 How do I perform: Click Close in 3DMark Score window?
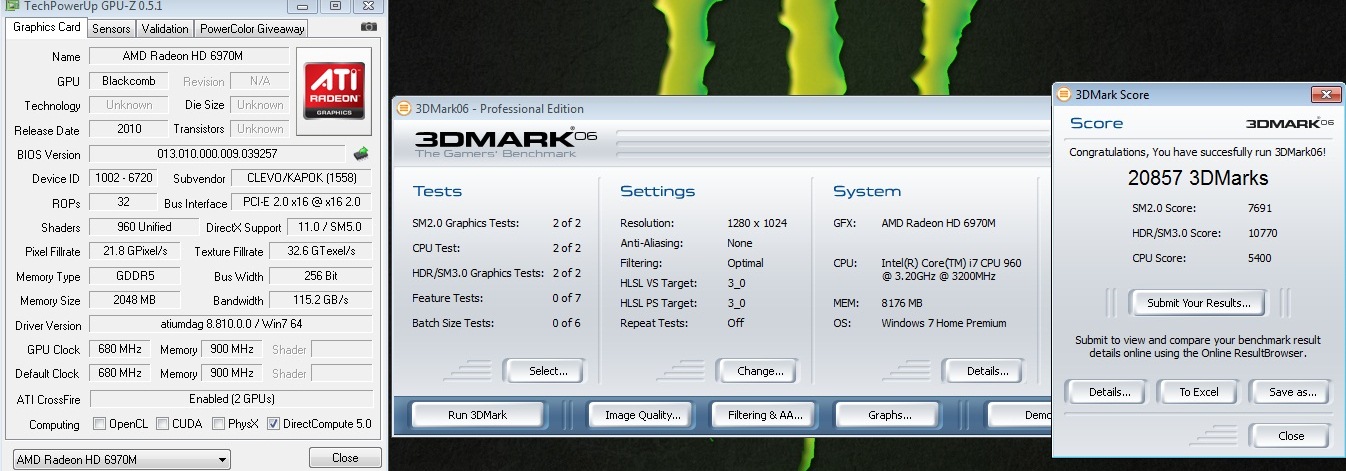click(x=1291, y=436)
